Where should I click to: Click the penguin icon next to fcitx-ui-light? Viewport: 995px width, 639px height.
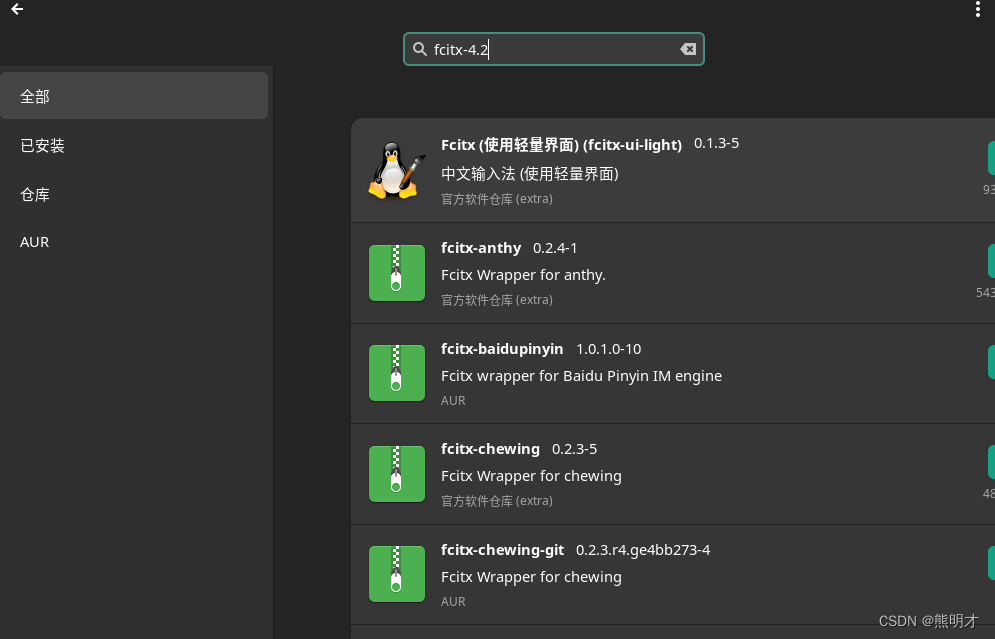[x=396, y=170]
